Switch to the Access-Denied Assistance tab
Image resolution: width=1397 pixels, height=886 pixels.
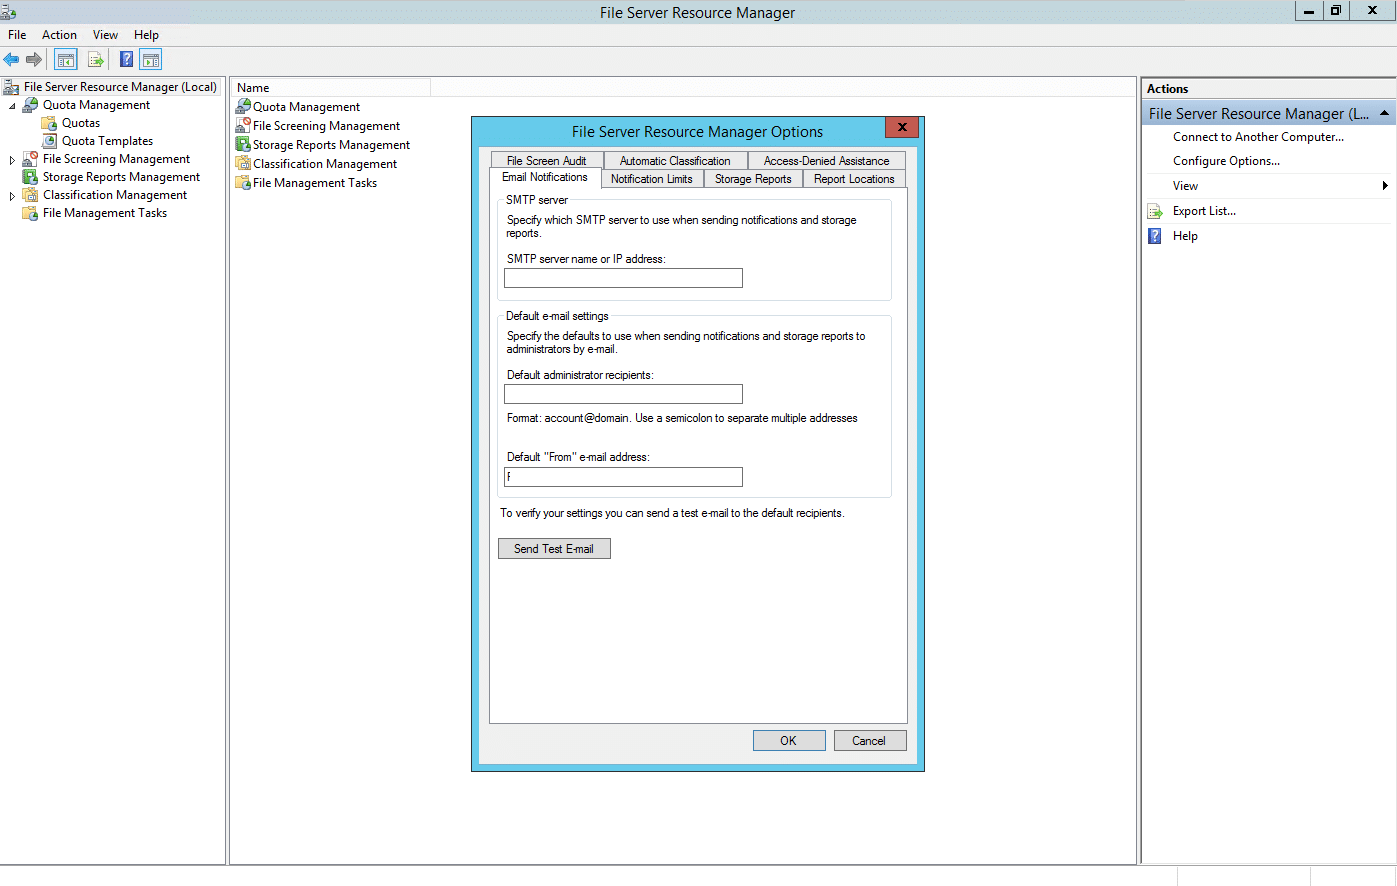click(826, 161)
